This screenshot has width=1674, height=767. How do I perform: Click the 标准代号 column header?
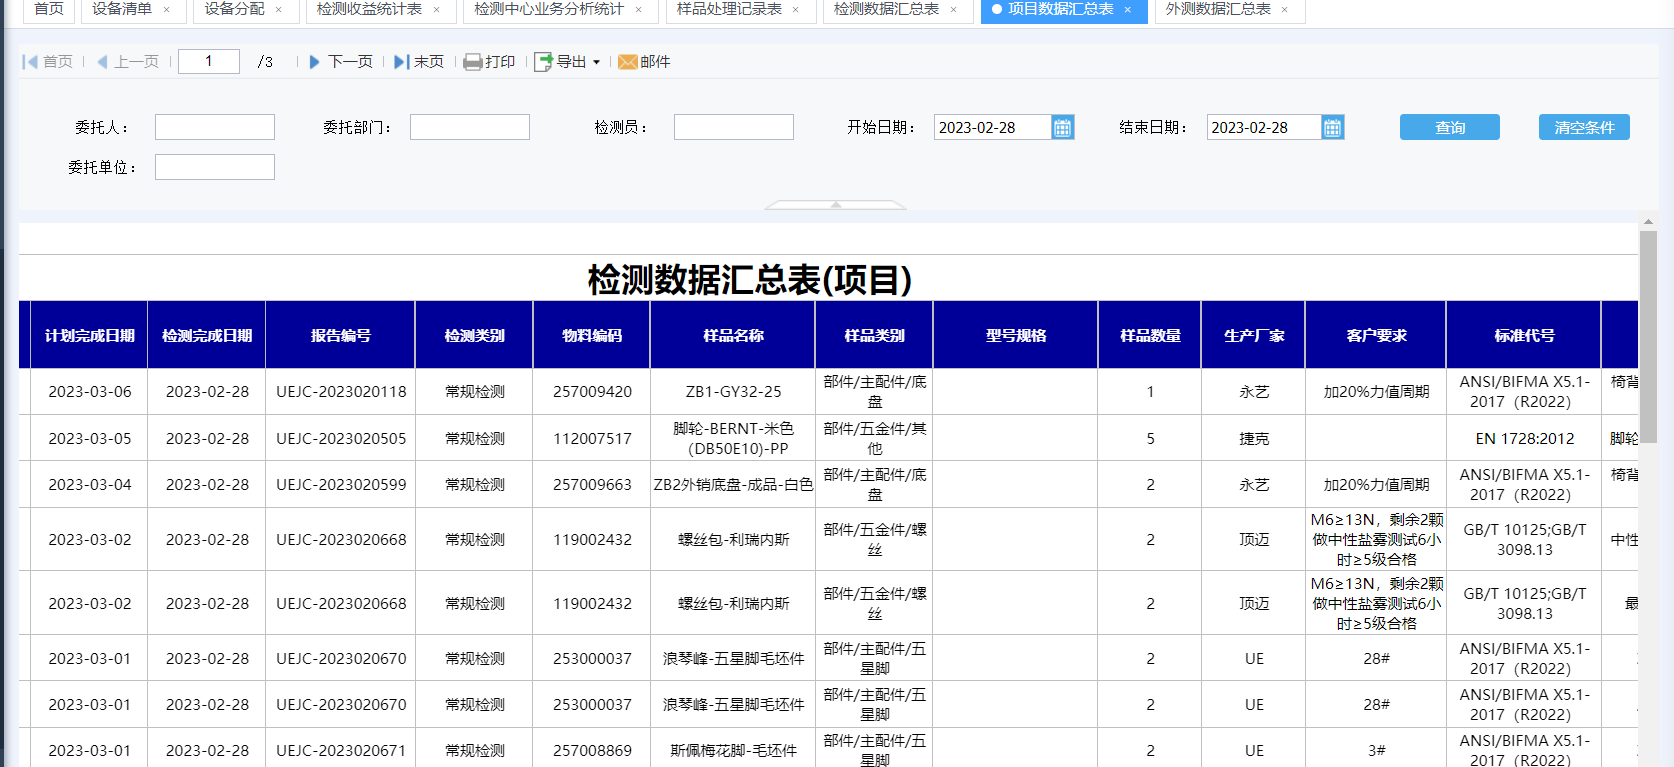click(1524, 335)
